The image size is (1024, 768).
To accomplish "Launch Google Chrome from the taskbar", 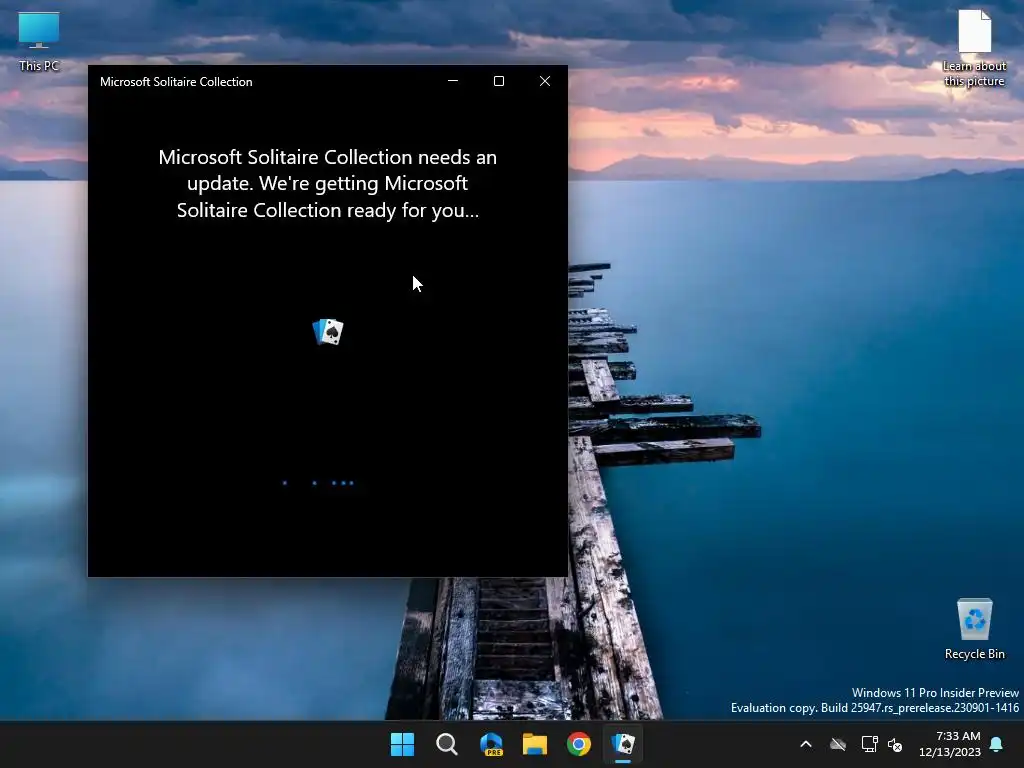I will (579, 744).
